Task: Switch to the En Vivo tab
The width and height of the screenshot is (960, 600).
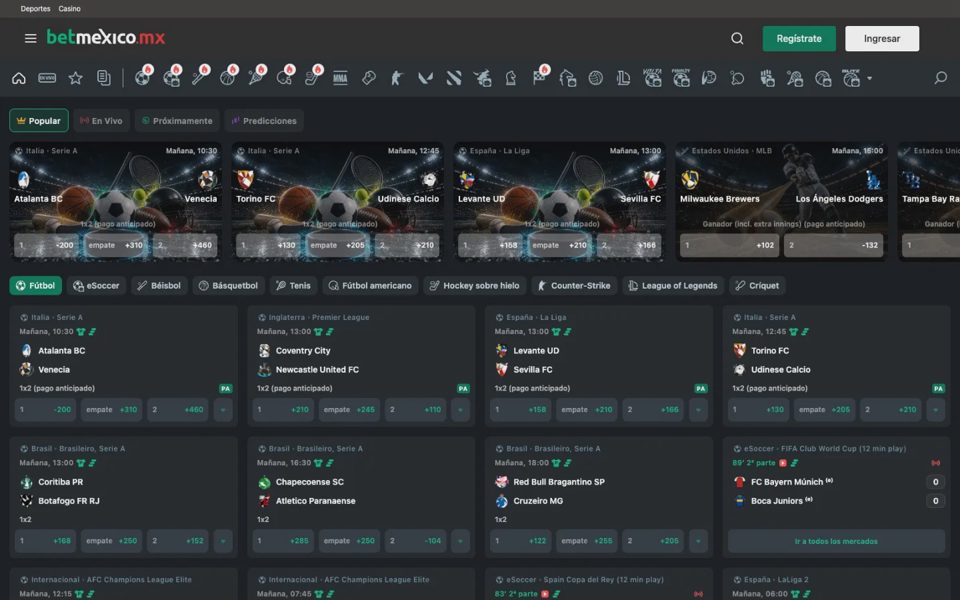Action: pyautogui.click(x=102, y=121)
